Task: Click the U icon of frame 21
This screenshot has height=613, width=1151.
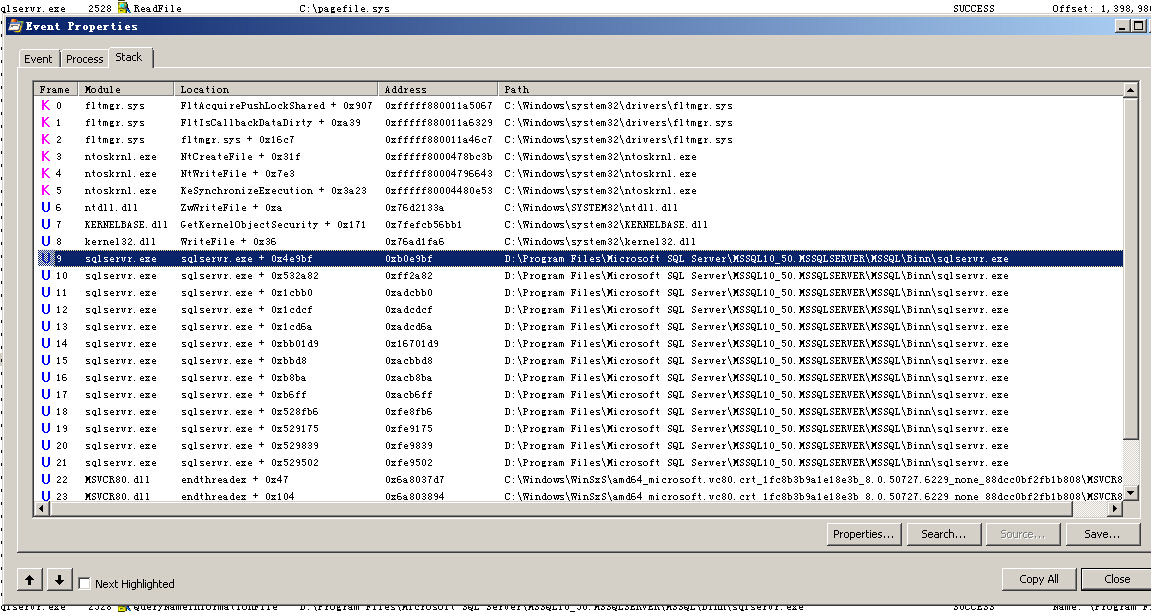Action: point(46,463)
